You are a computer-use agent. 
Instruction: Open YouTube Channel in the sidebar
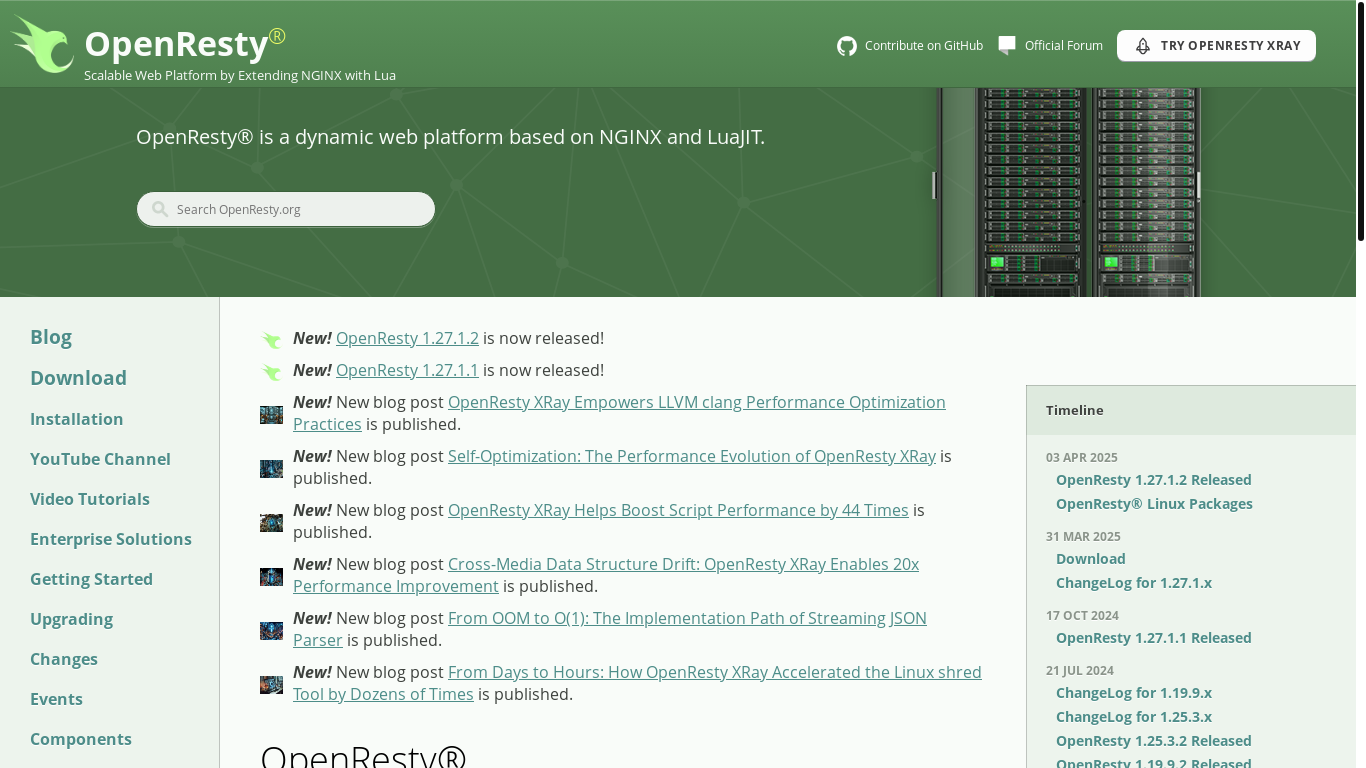[x=100, y=459]
